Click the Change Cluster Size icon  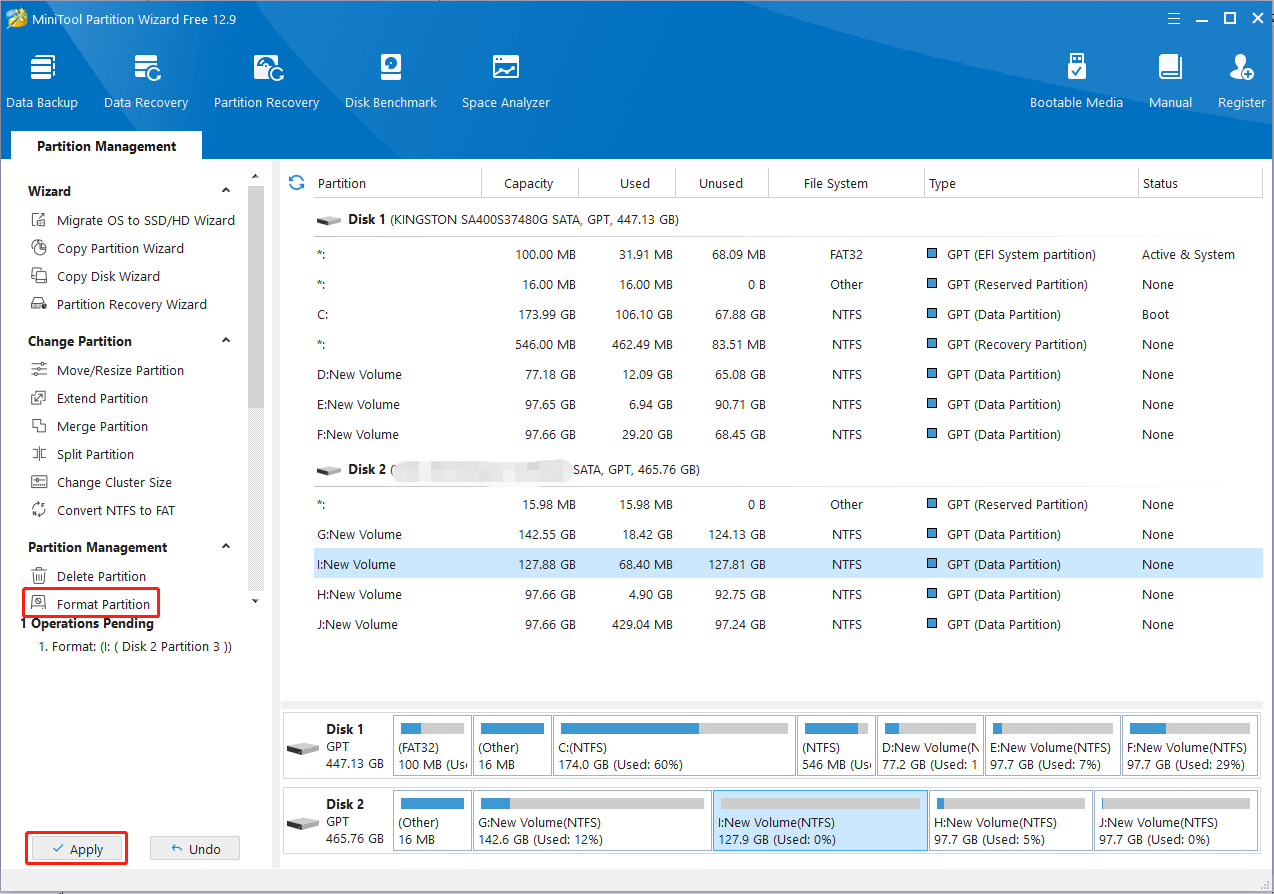39,482
